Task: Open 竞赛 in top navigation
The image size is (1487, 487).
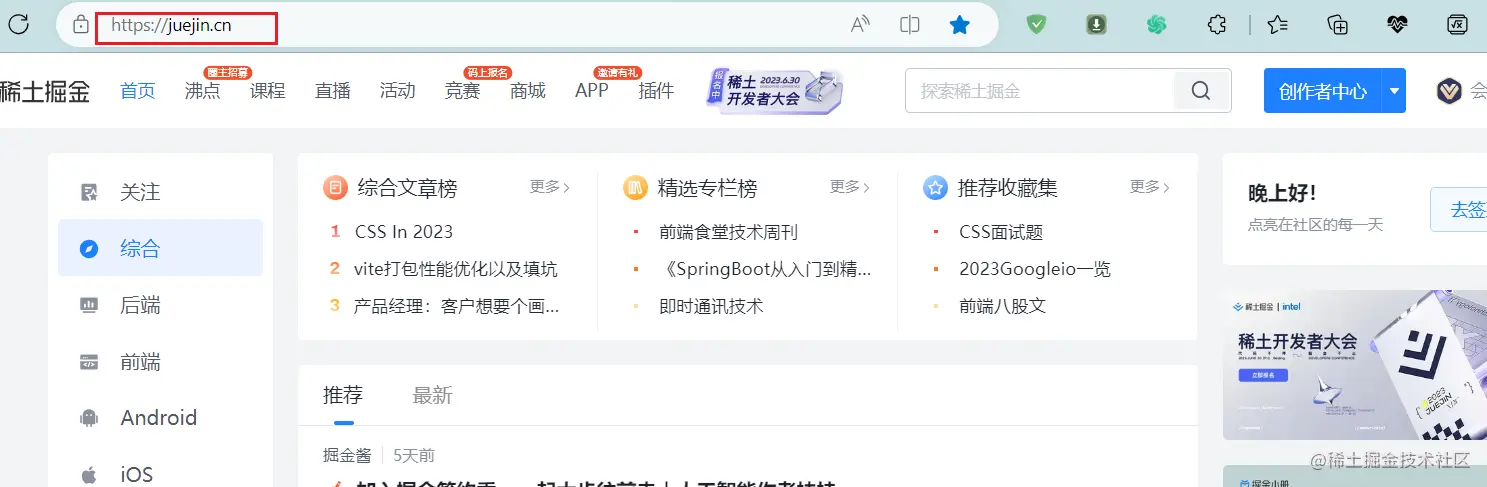Action: coord(463,91)
